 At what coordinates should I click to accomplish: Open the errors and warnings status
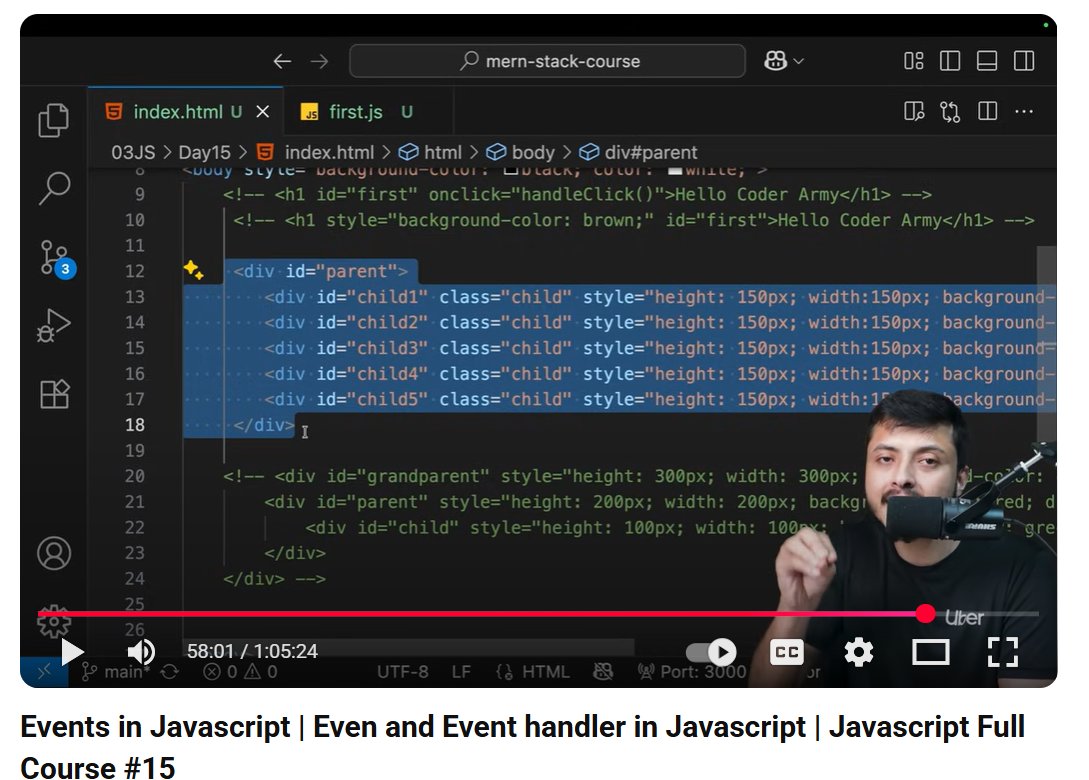(240, 672)
